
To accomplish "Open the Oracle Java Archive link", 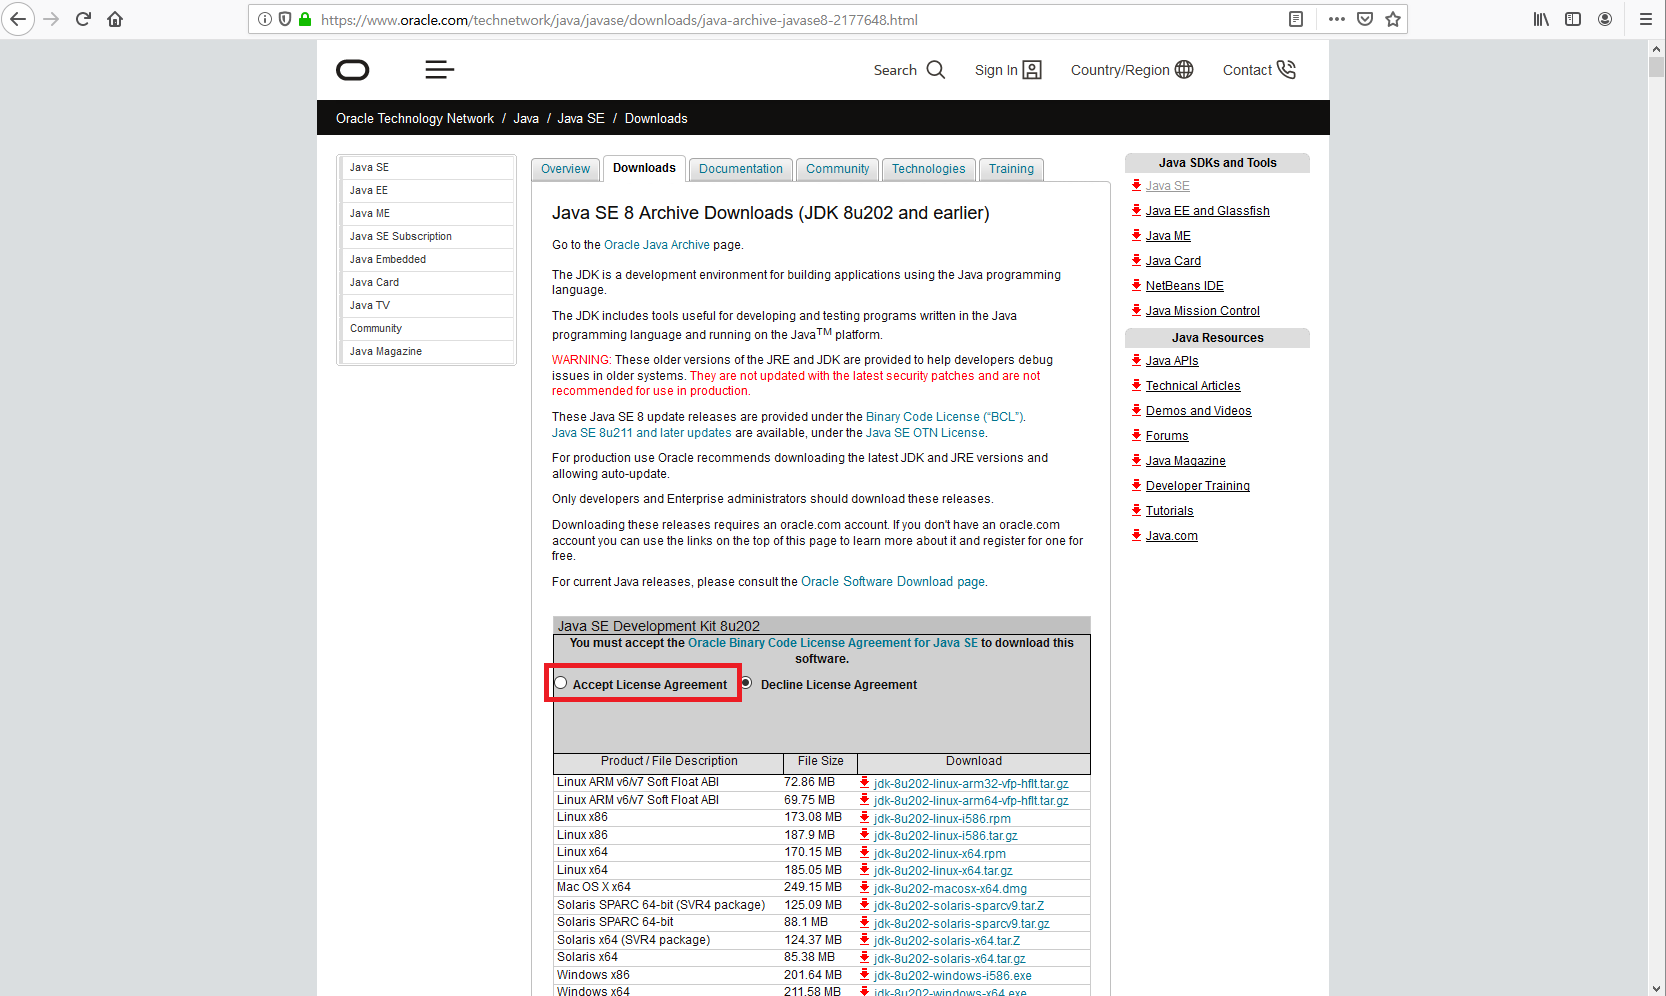I will 657,245.
